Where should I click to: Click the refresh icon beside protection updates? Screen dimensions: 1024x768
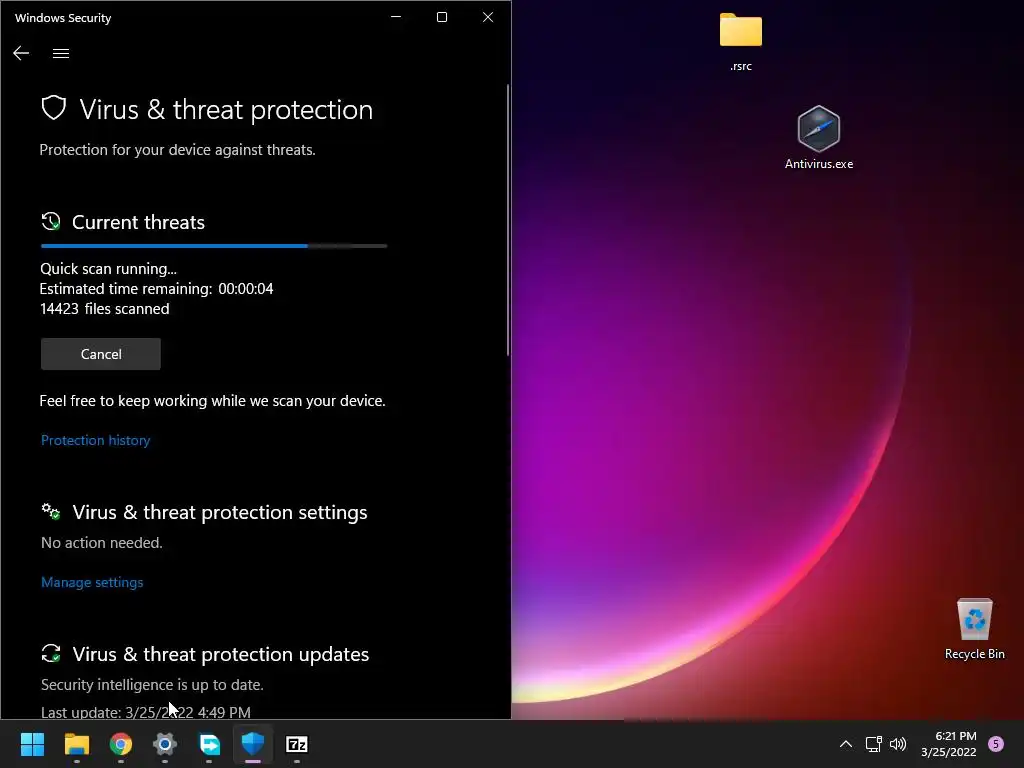51,653
